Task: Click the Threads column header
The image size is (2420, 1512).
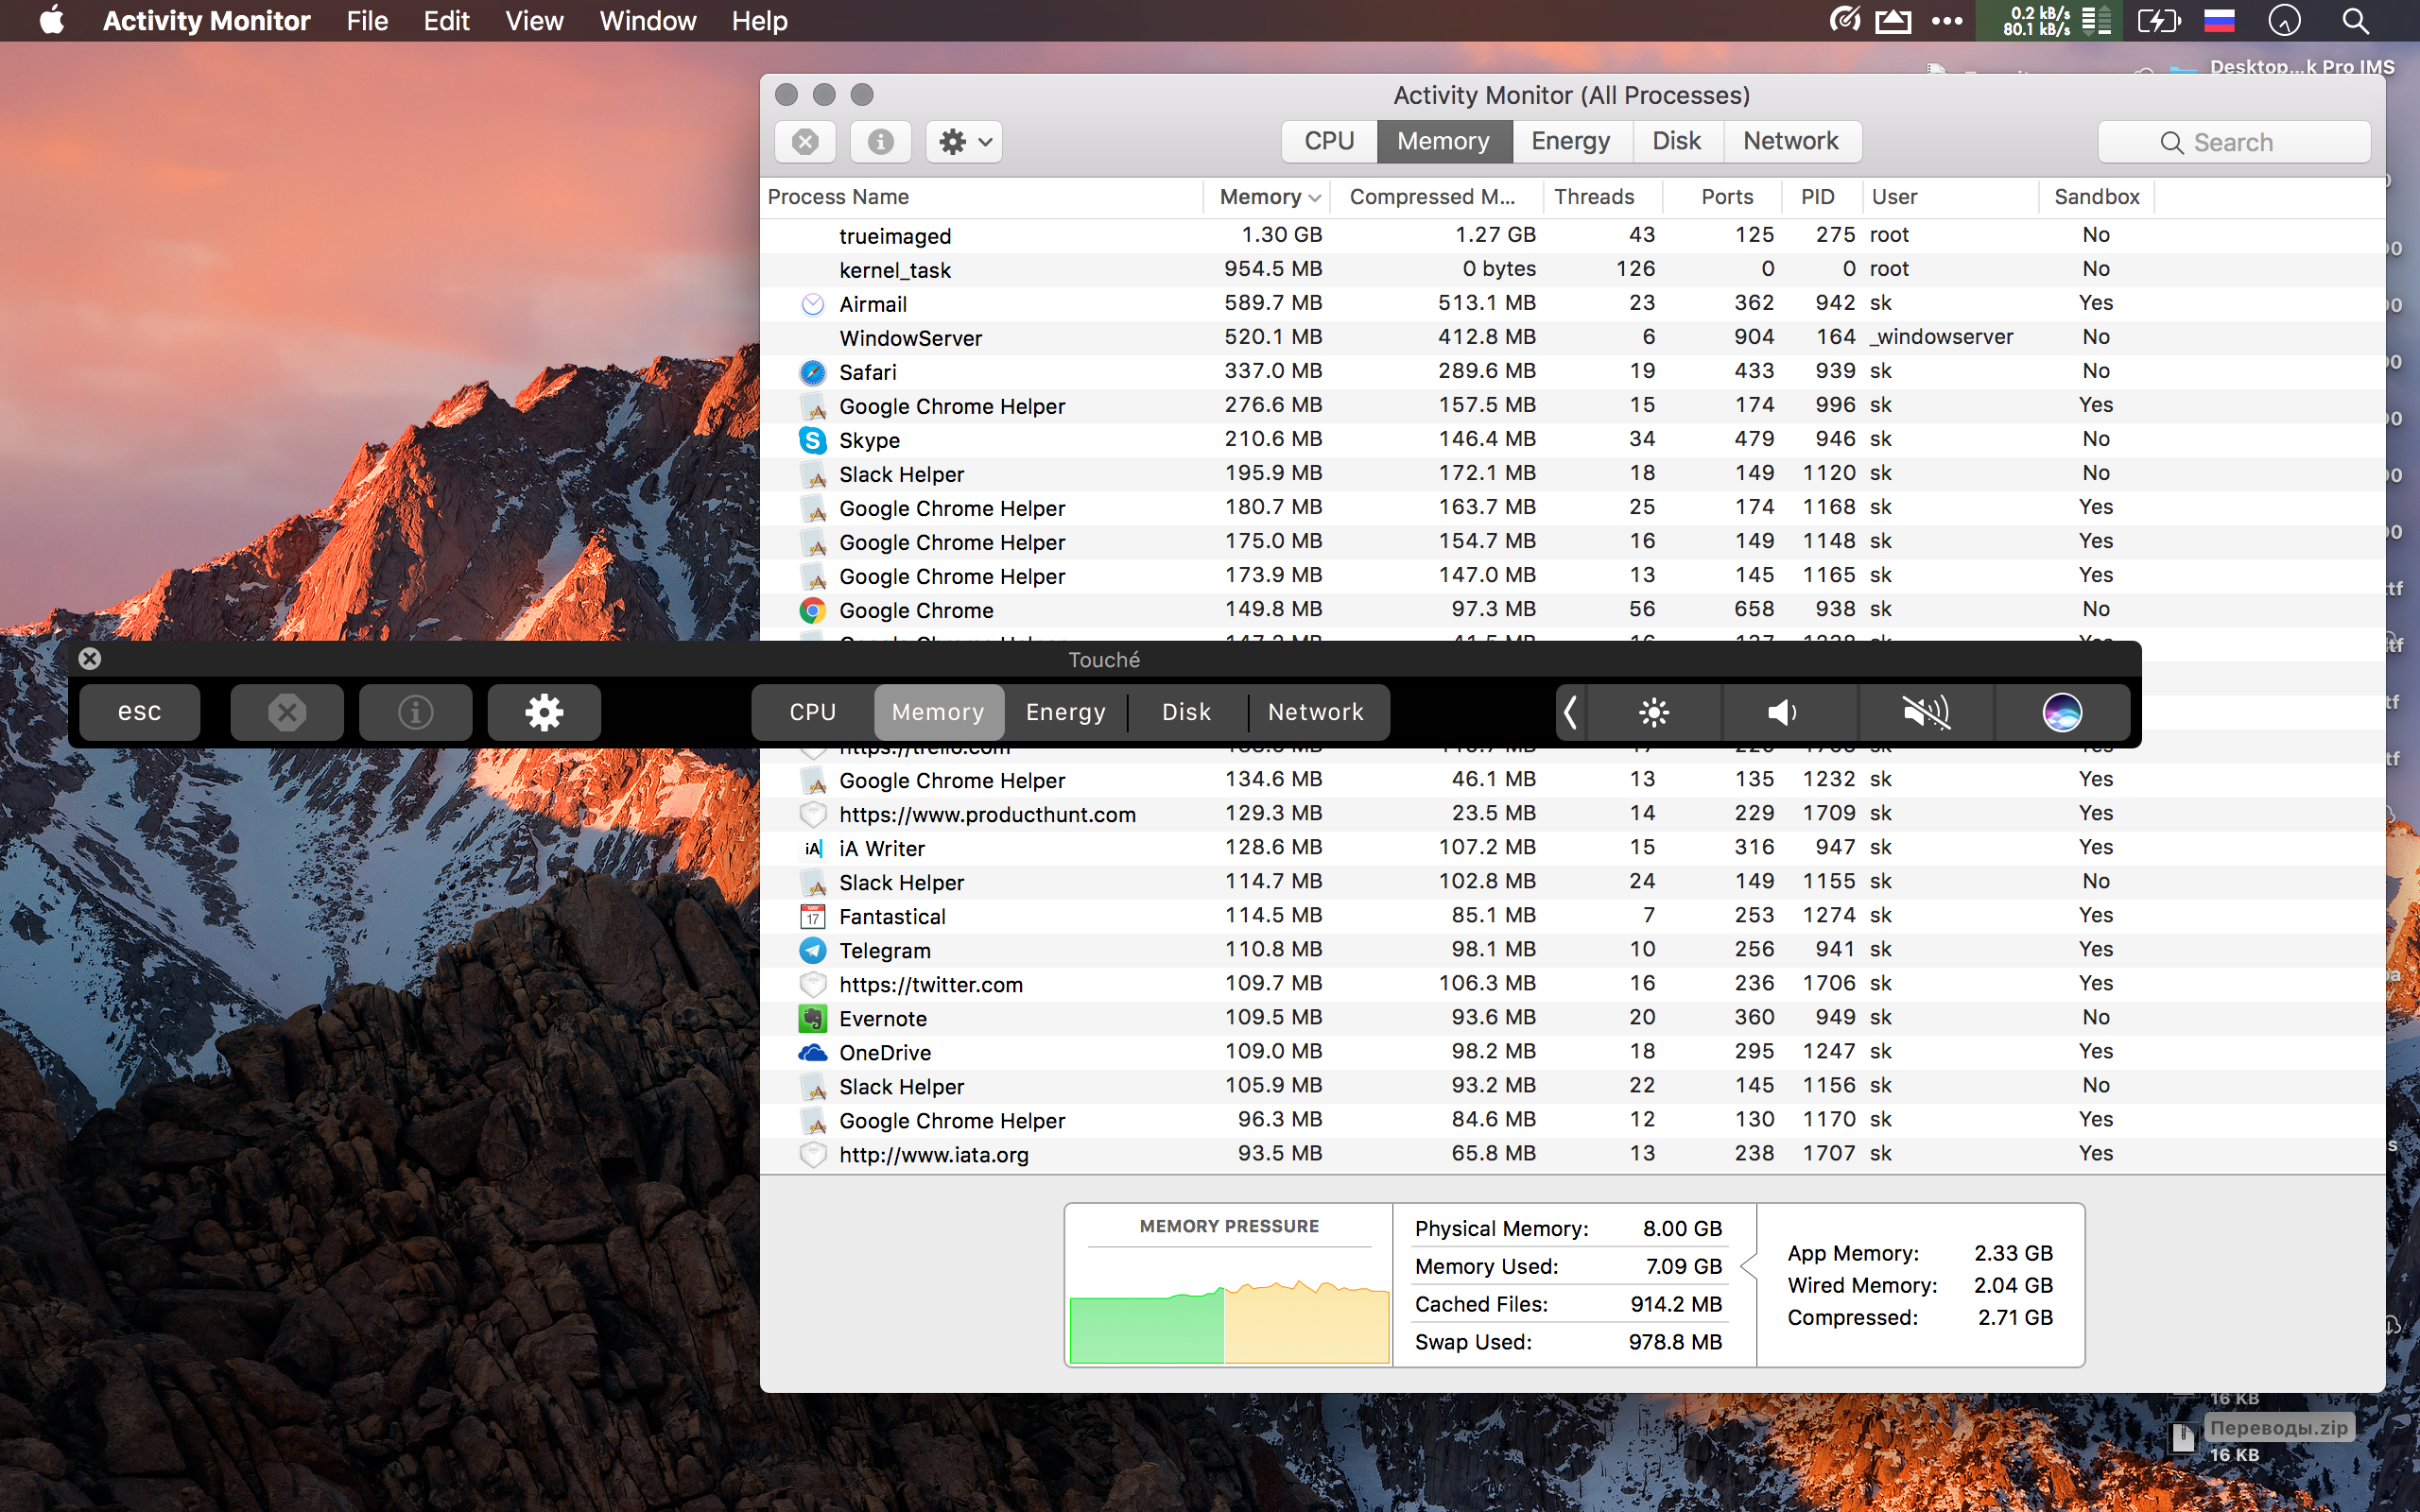Action: point(1594,197)
